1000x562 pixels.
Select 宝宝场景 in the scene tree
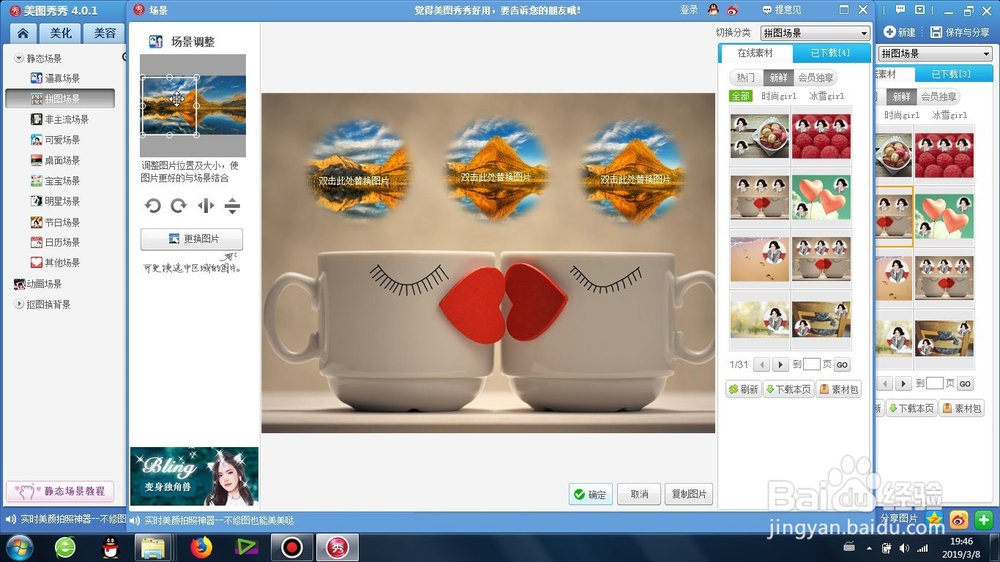pos(55,181)
